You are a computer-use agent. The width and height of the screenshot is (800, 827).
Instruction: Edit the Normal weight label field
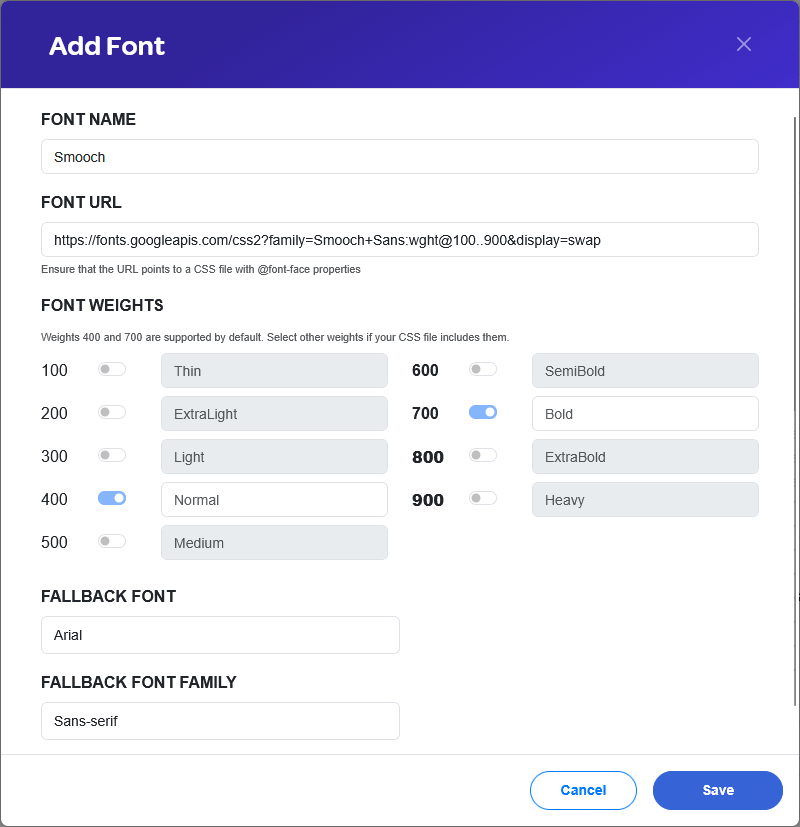274,499
